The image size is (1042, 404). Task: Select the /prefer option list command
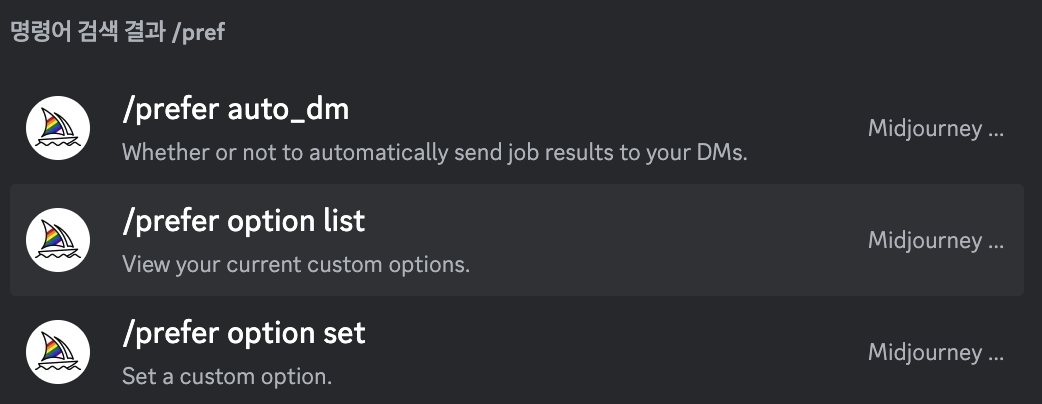click(x=243, y=221)
